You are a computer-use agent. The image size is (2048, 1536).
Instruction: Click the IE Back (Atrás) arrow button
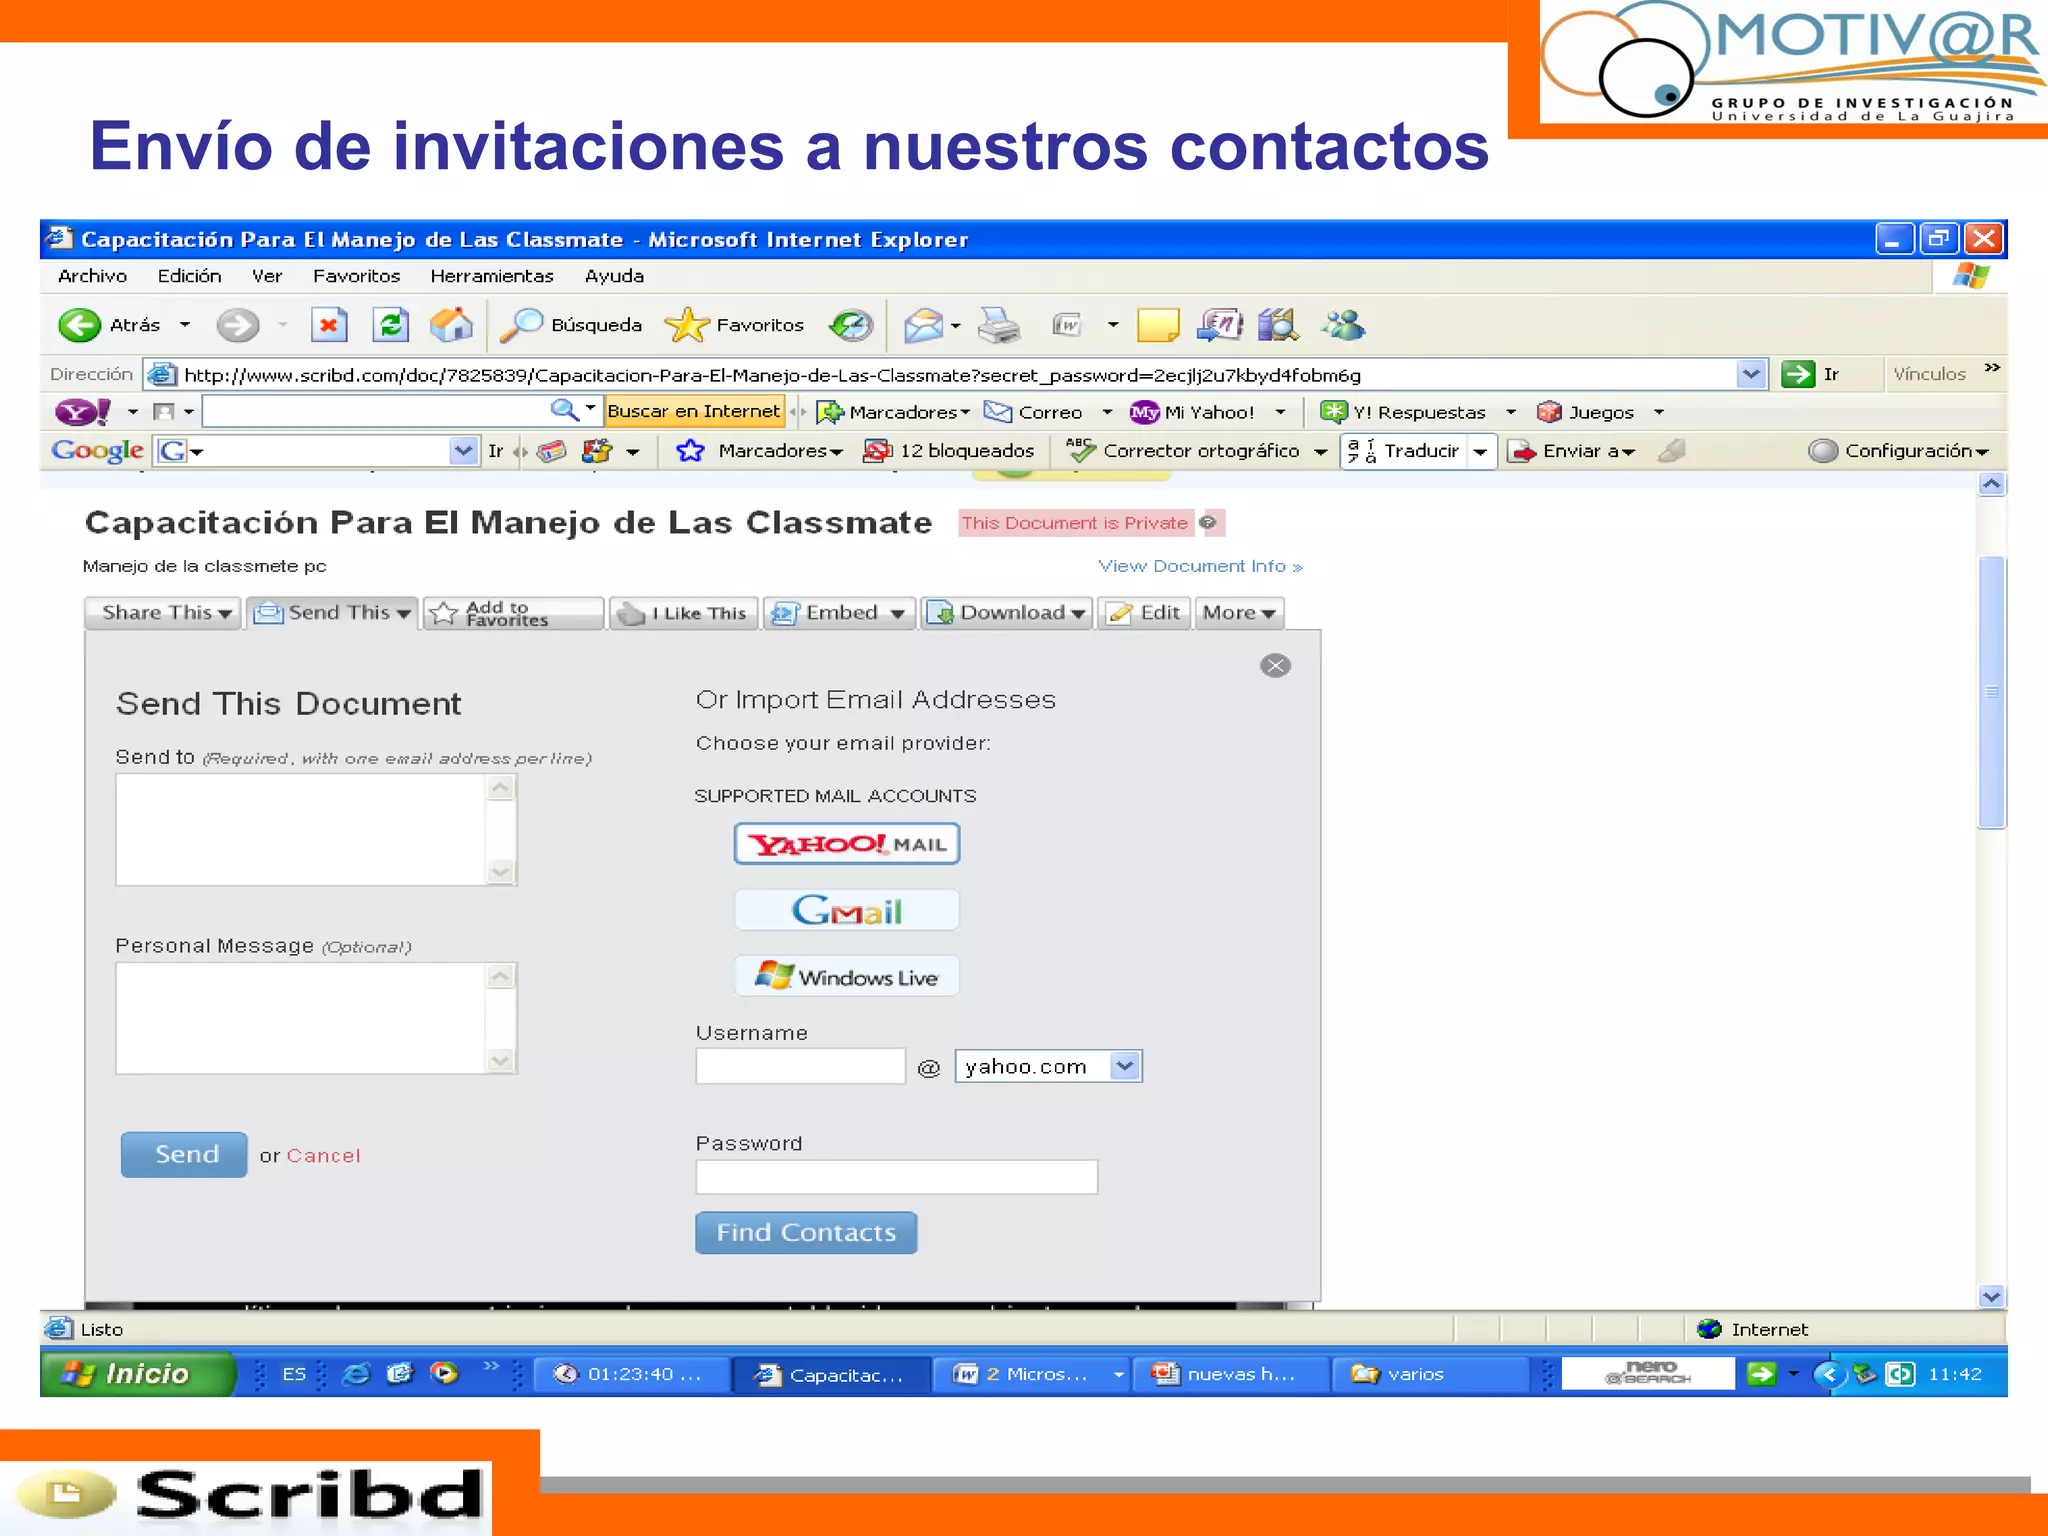[x=80, y=325]
